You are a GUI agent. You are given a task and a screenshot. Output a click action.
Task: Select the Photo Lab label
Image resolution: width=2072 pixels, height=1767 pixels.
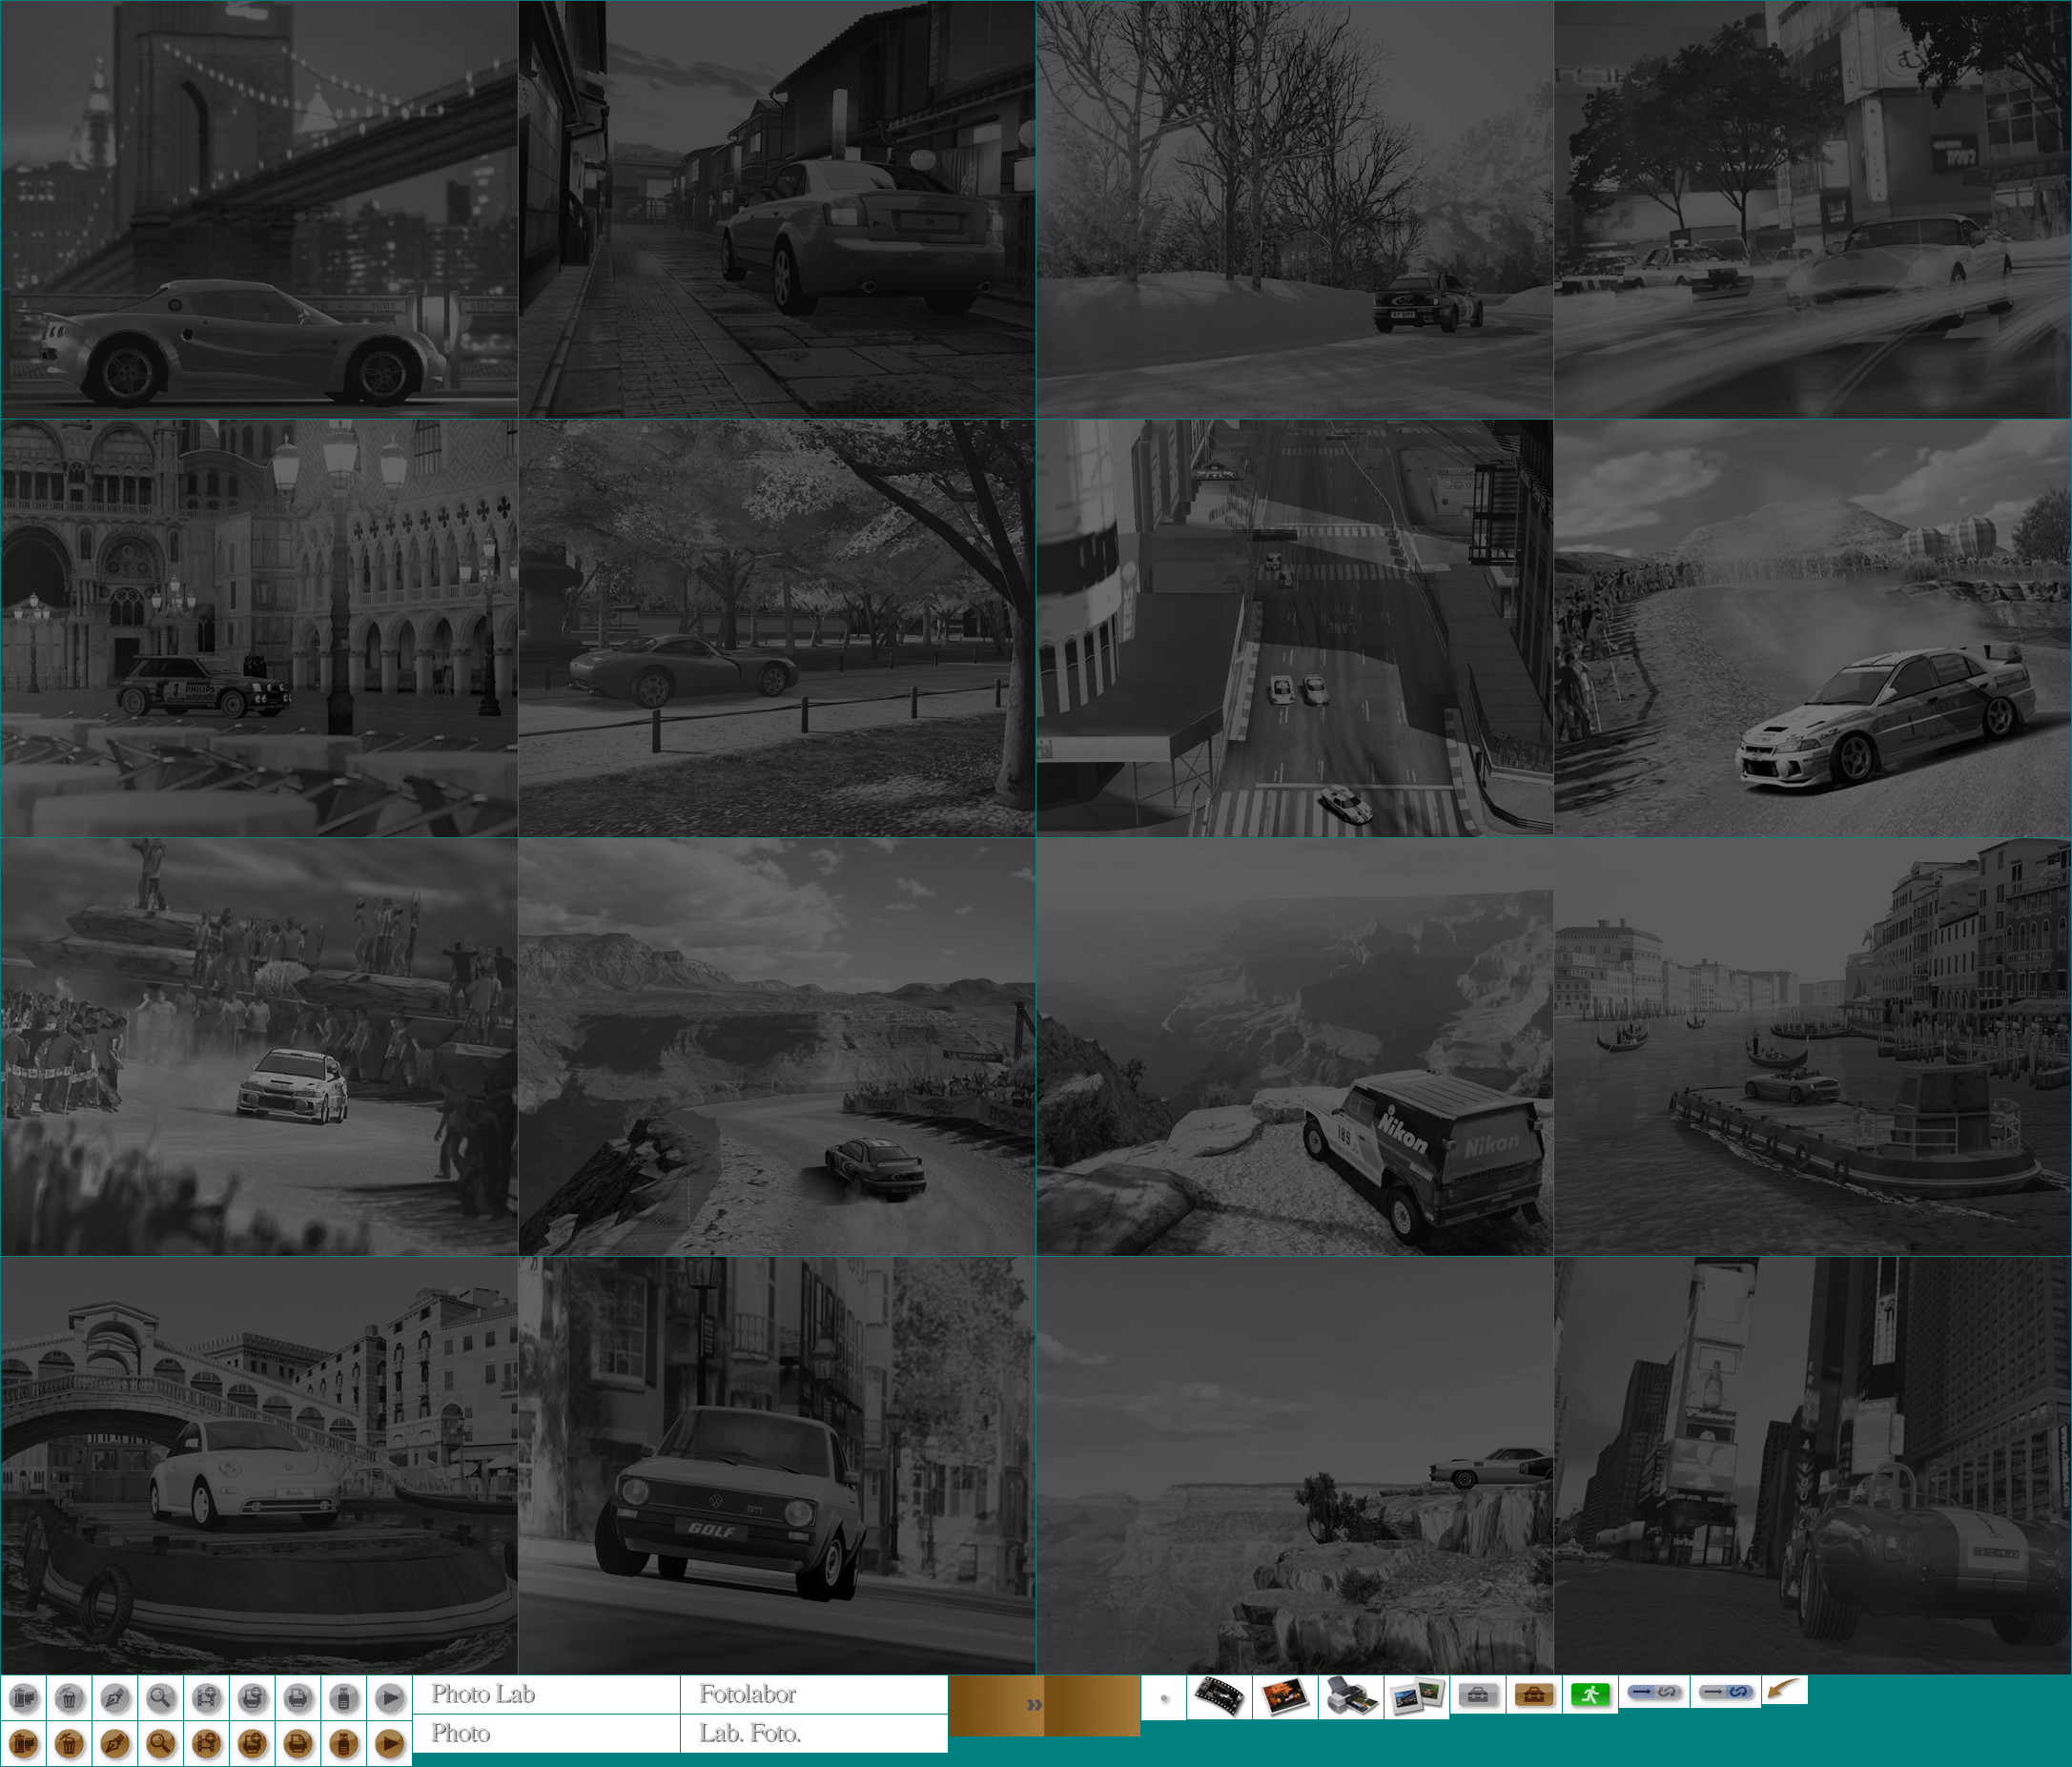(483, 1694)
